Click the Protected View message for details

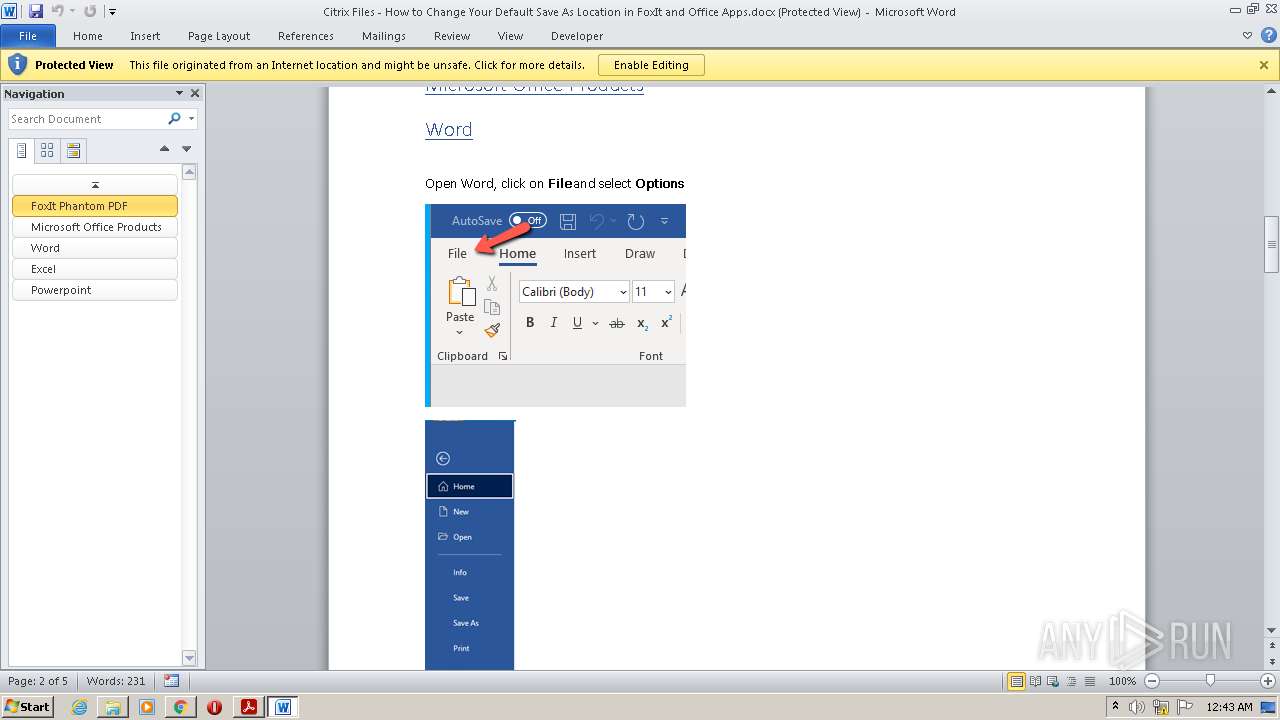point(357,65)
